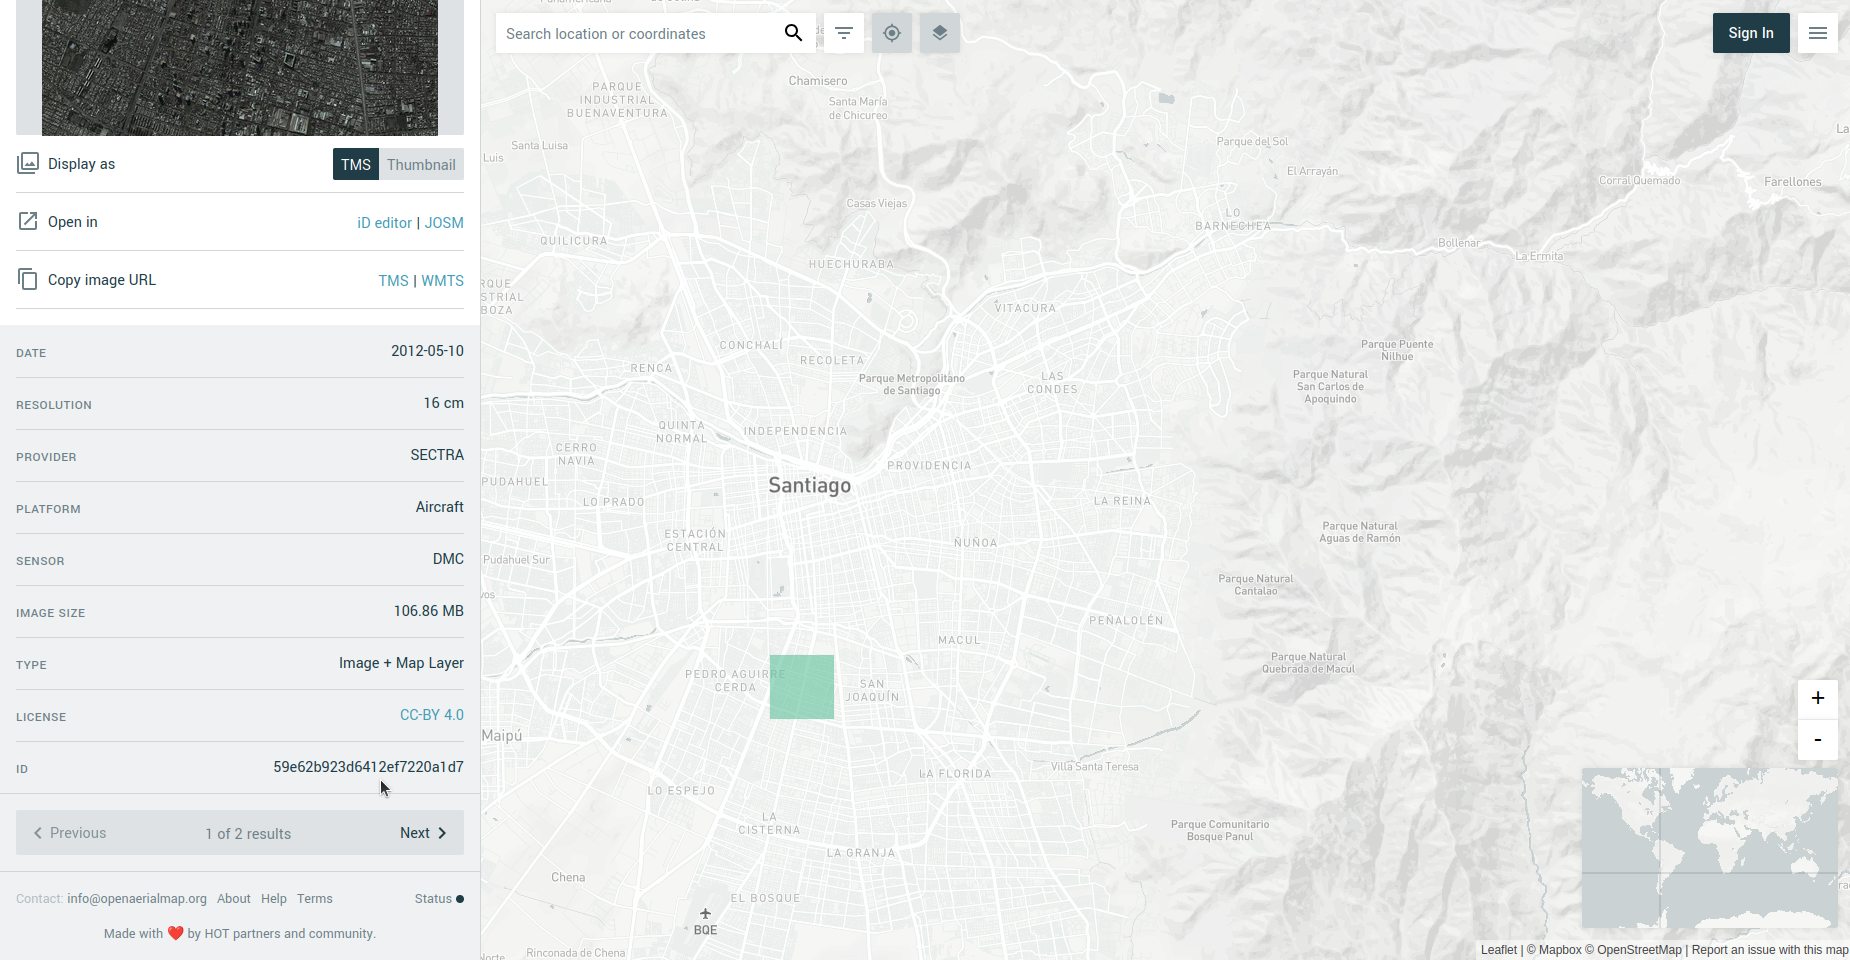Open the Terms page from the footer
Image resolution: width=1850 pixels, height=960 pixels.
point(314,898)
